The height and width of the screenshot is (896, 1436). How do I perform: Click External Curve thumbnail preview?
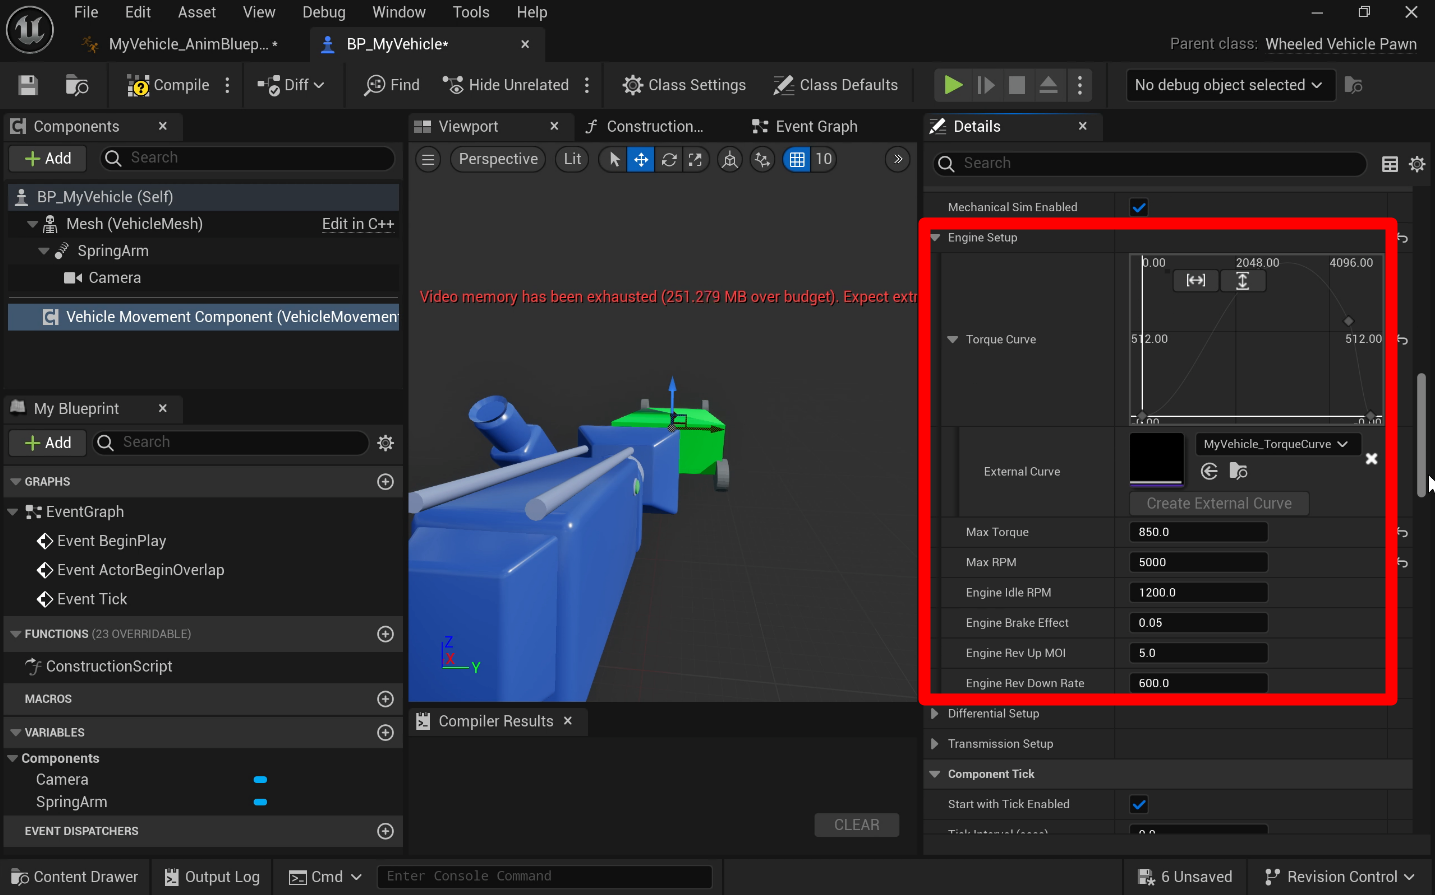[1157, 459]
